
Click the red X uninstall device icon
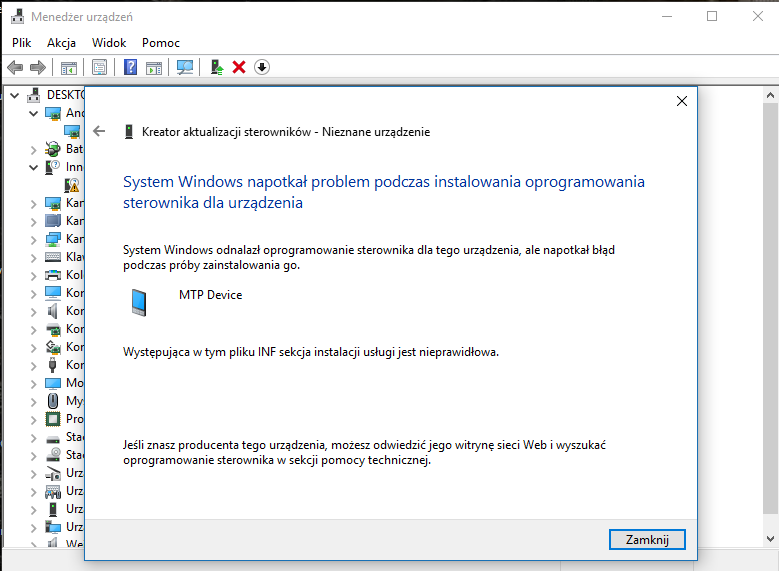[239, 67]
